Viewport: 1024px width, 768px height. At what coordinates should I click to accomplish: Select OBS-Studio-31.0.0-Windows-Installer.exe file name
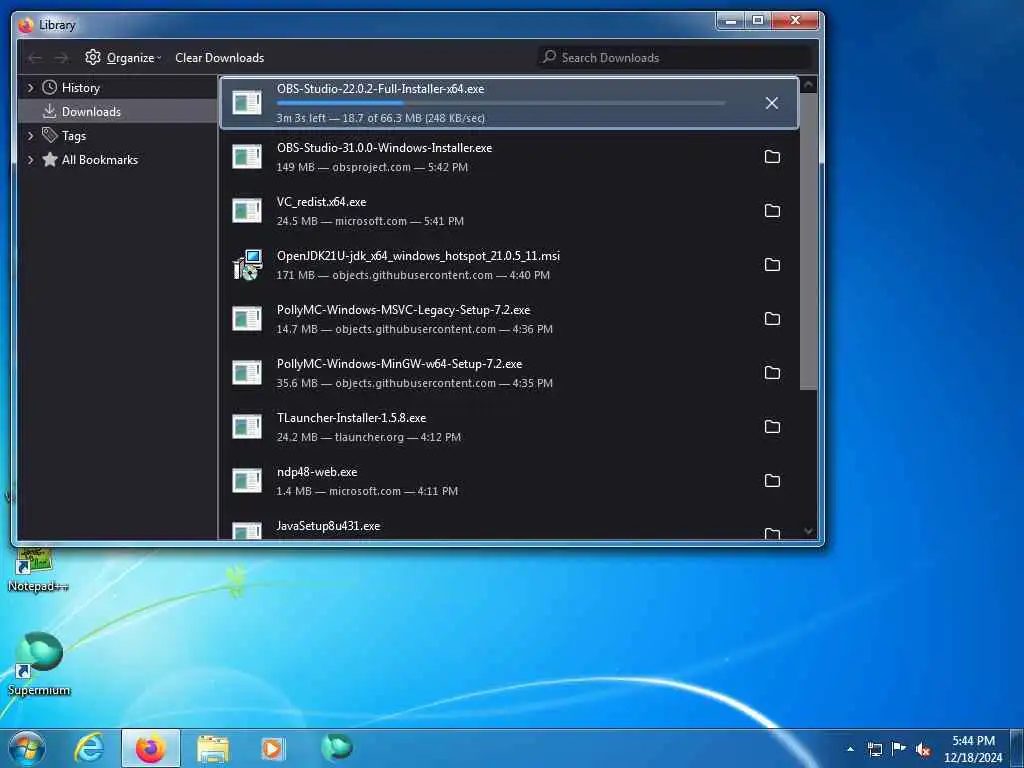point(384,148)
